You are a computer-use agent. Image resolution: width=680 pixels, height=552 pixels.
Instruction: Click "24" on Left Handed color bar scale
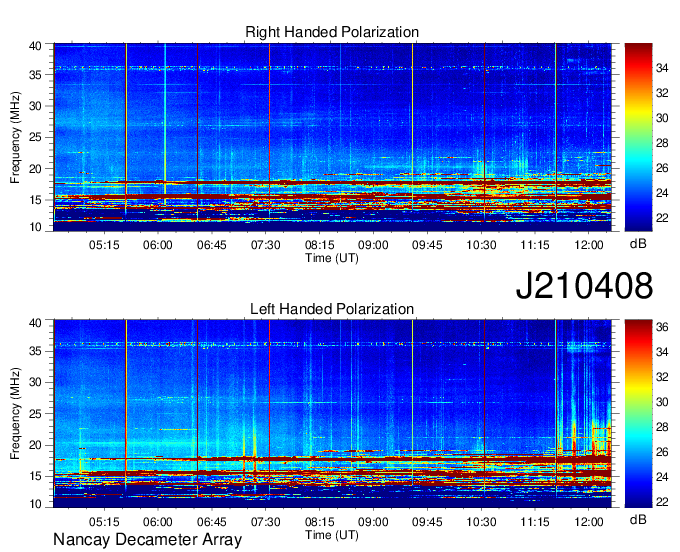[662, 477]
